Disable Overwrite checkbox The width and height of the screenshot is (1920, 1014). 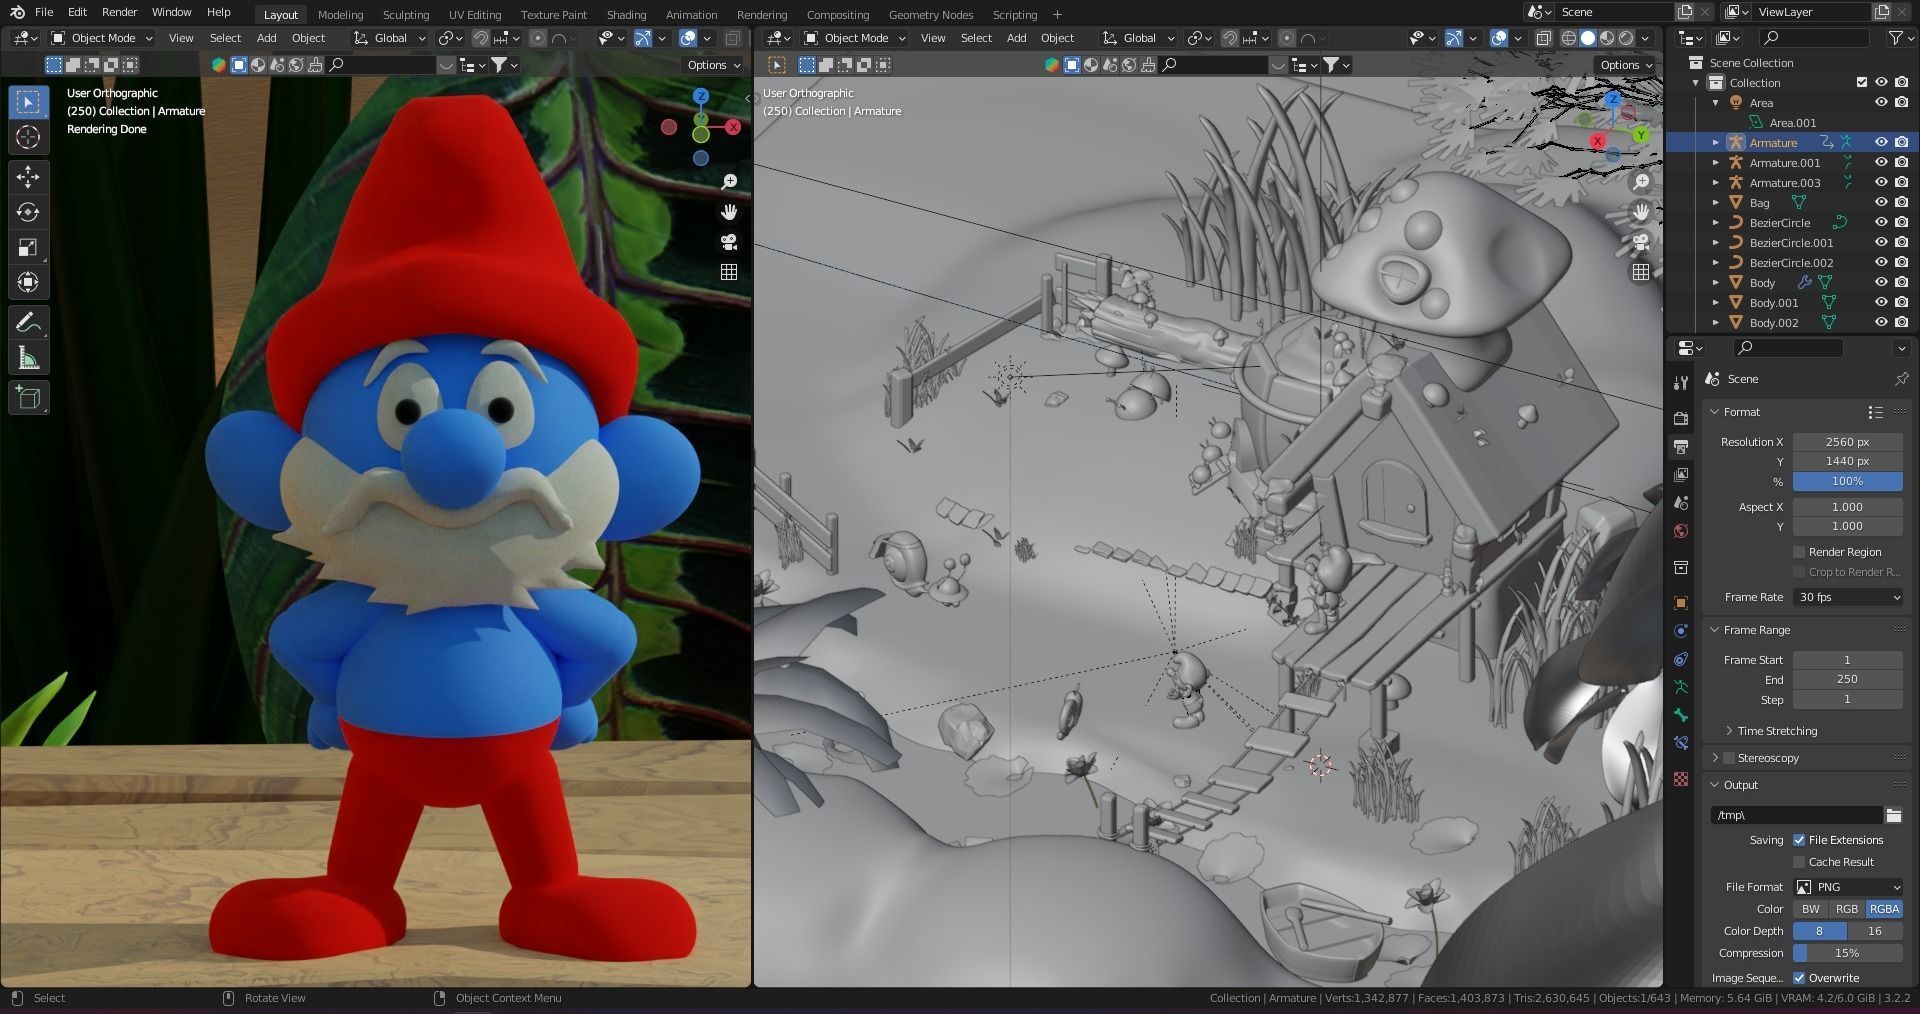[1799, 978]
